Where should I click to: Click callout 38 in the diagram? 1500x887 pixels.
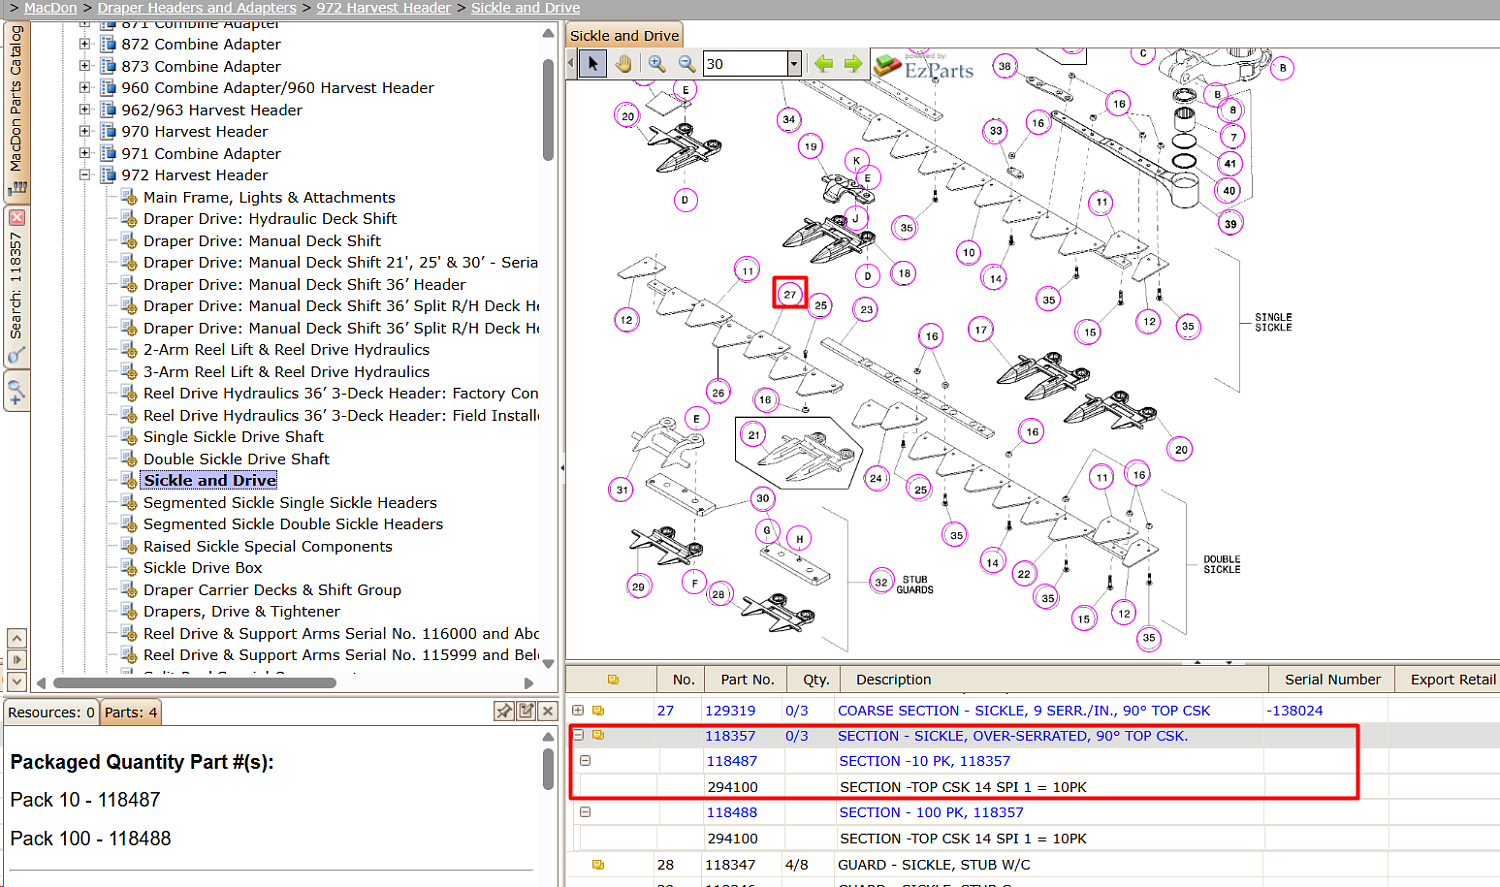[x=1004, y=66]
